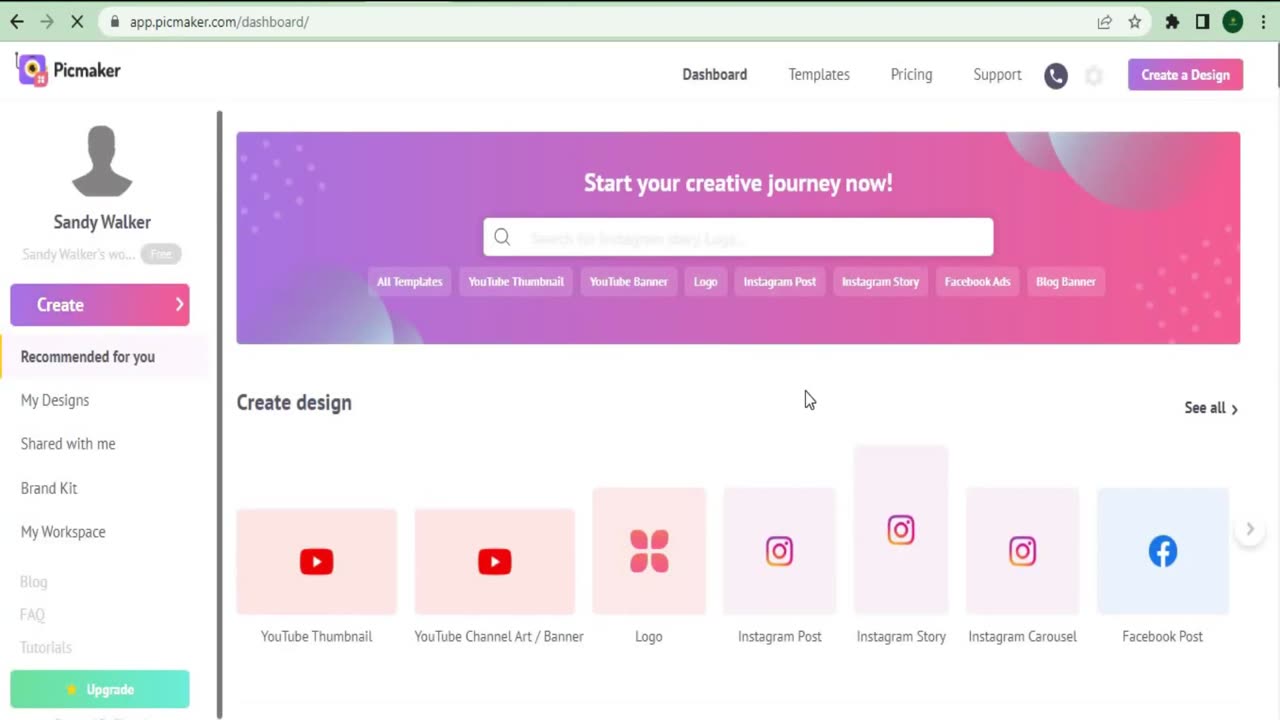1280x720 pixels.
Task: Click the template search input field
Action: point(738,237)
